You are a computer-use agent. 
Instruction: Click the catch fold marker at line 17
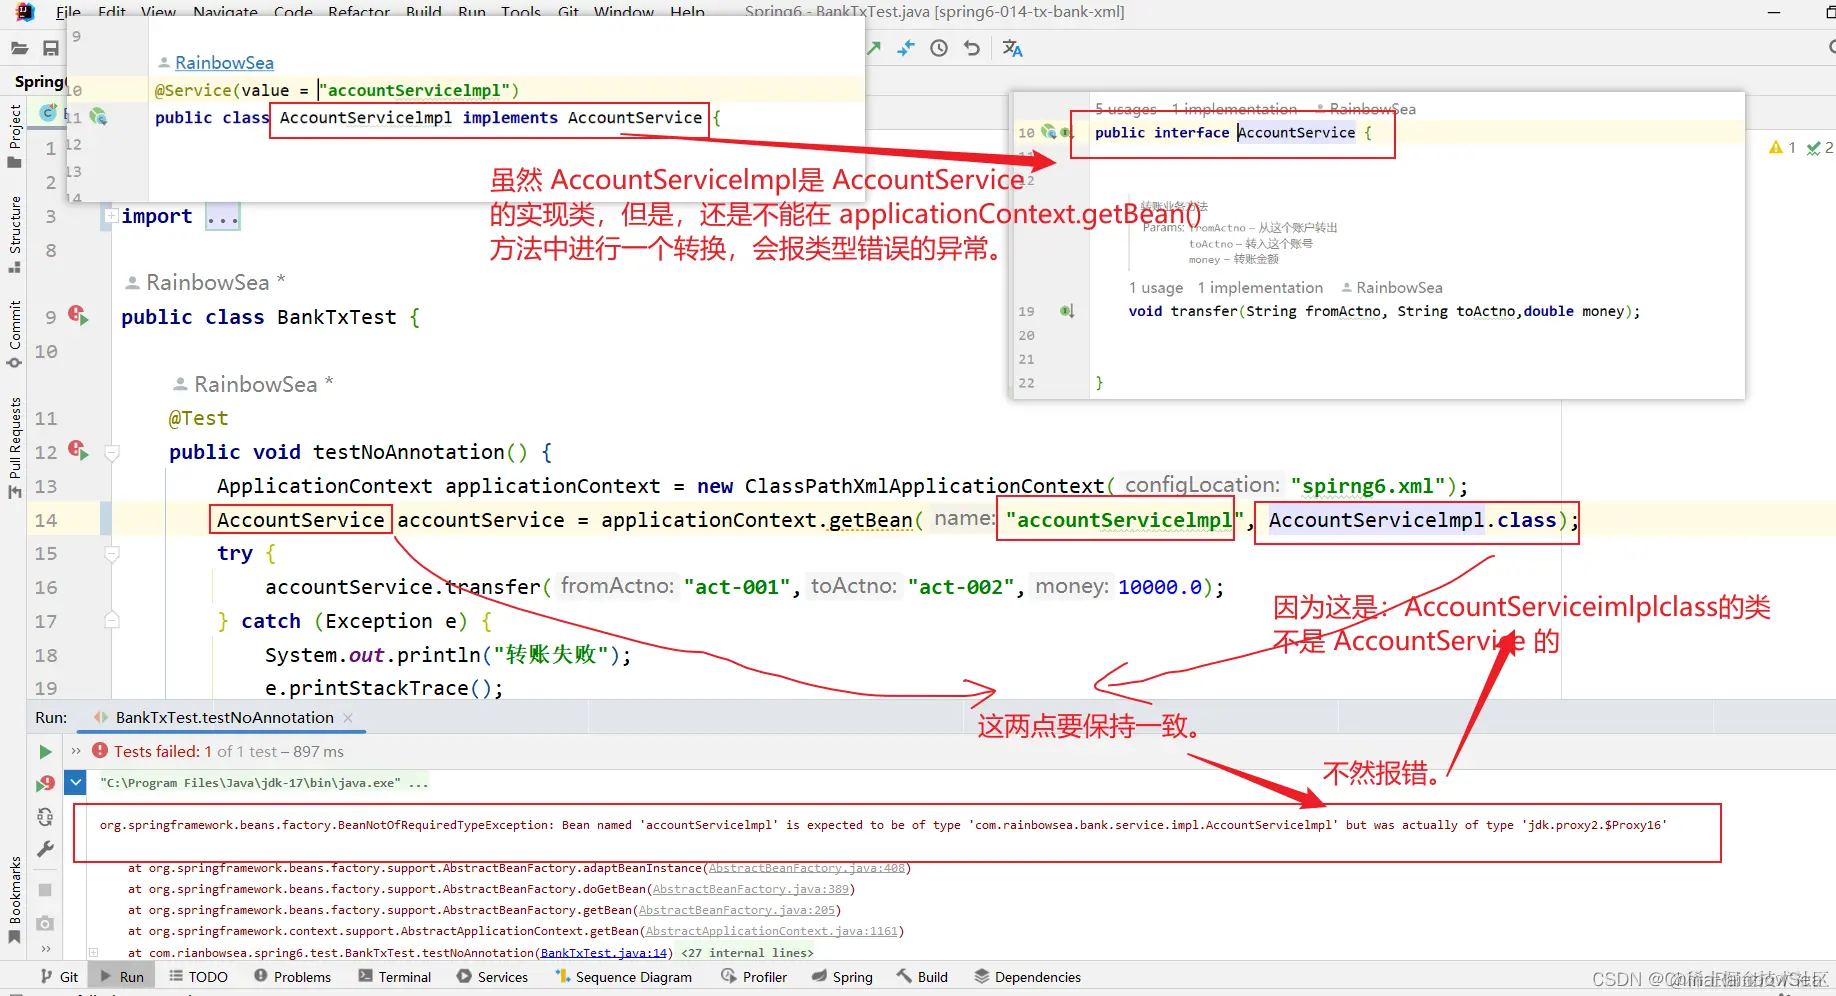pos(112,621)
